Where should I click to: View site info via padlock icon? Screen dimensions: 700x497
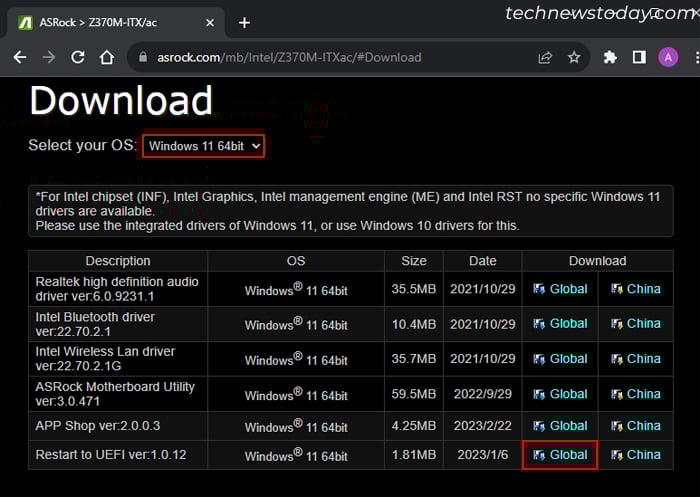[143, 57]
